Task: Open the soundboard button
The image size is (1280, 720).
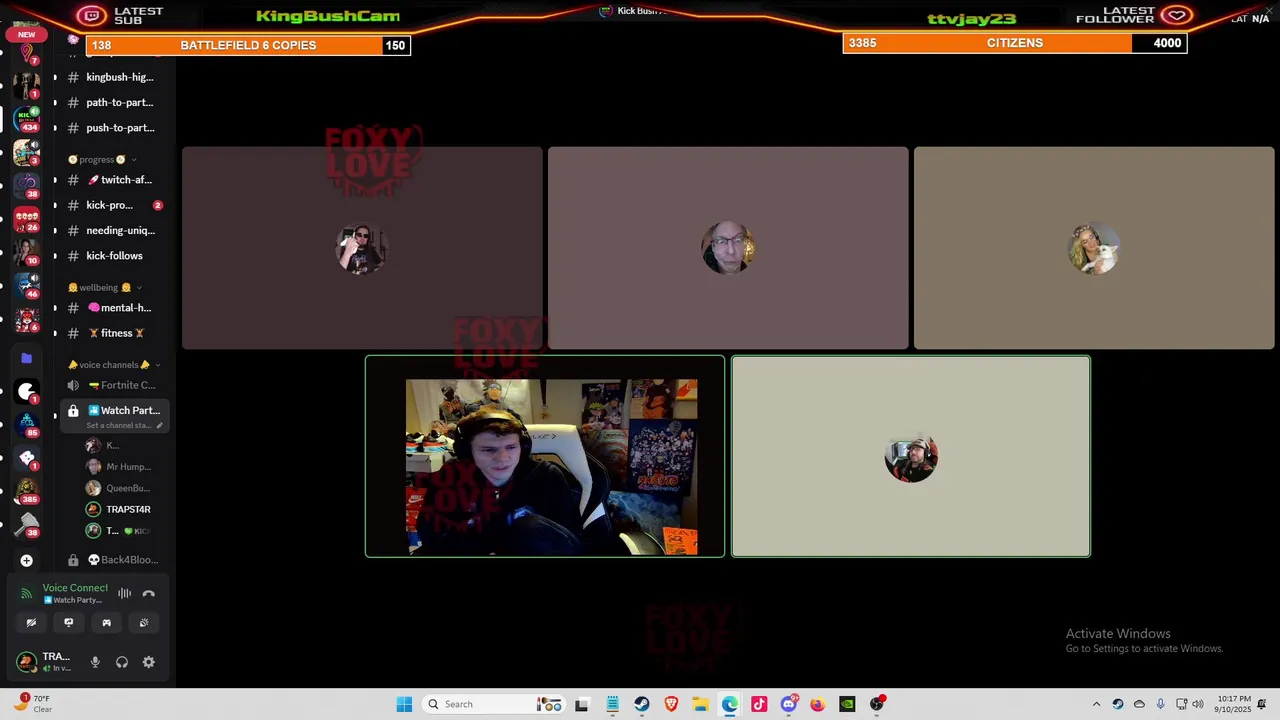Action: coord(144,622)
